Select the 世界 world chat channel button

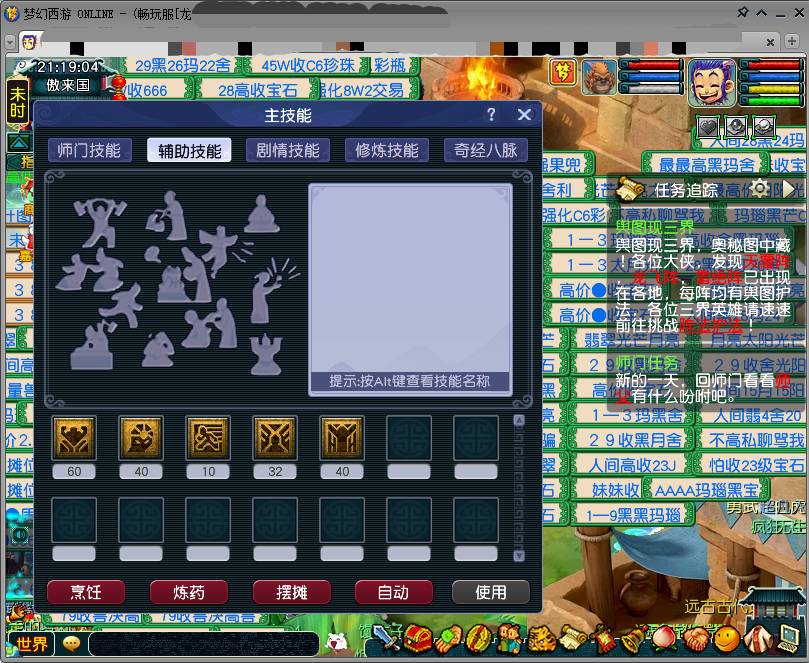pos(31,643)
